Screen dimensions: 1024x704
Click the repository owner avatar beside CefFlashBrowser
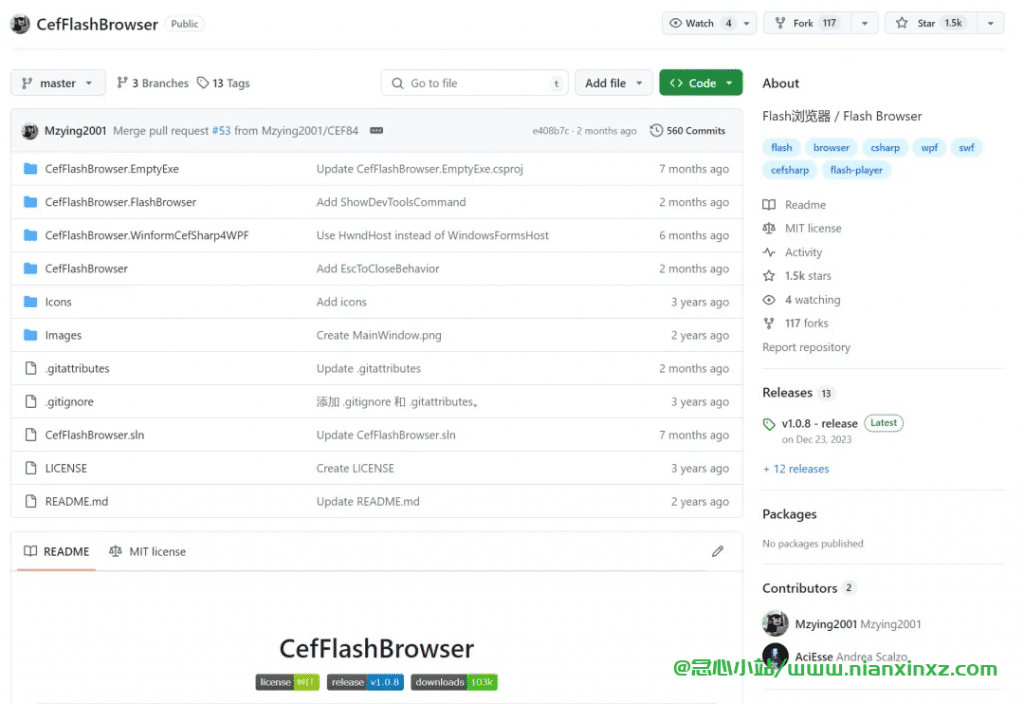[x=20, y=24]
